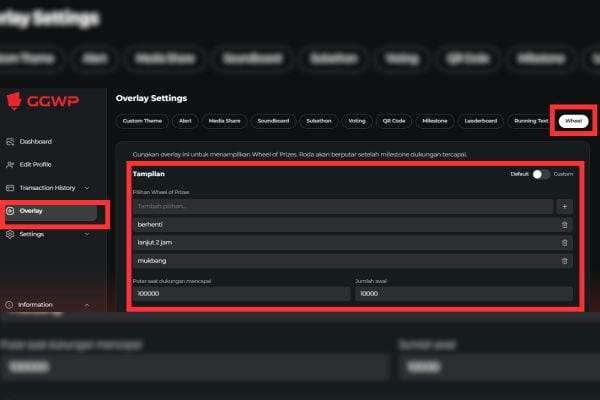Collapse the Information section chevron

click(x=87, y=305)
